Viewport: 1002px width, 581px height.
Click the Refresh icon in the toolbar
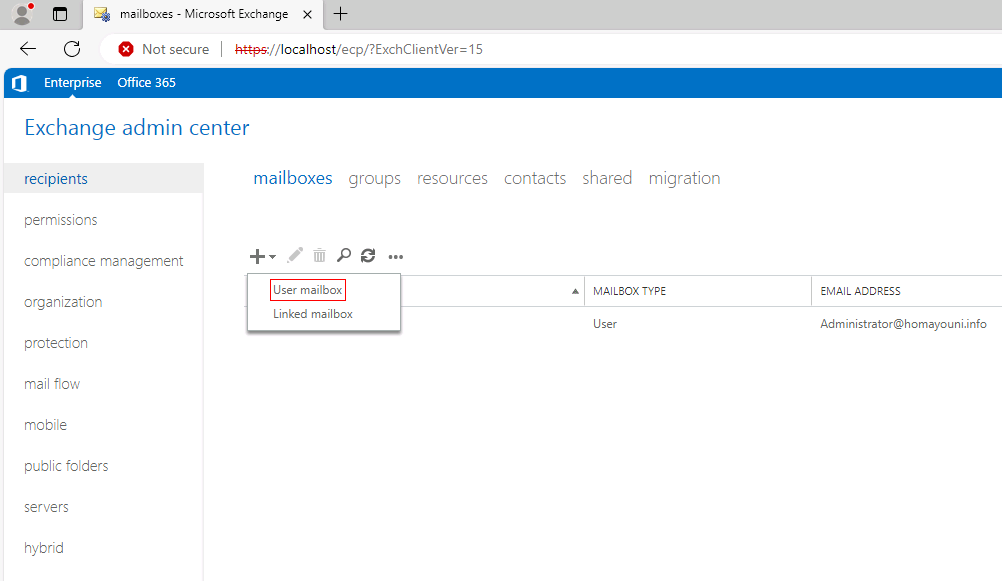(x=368, y=256)
